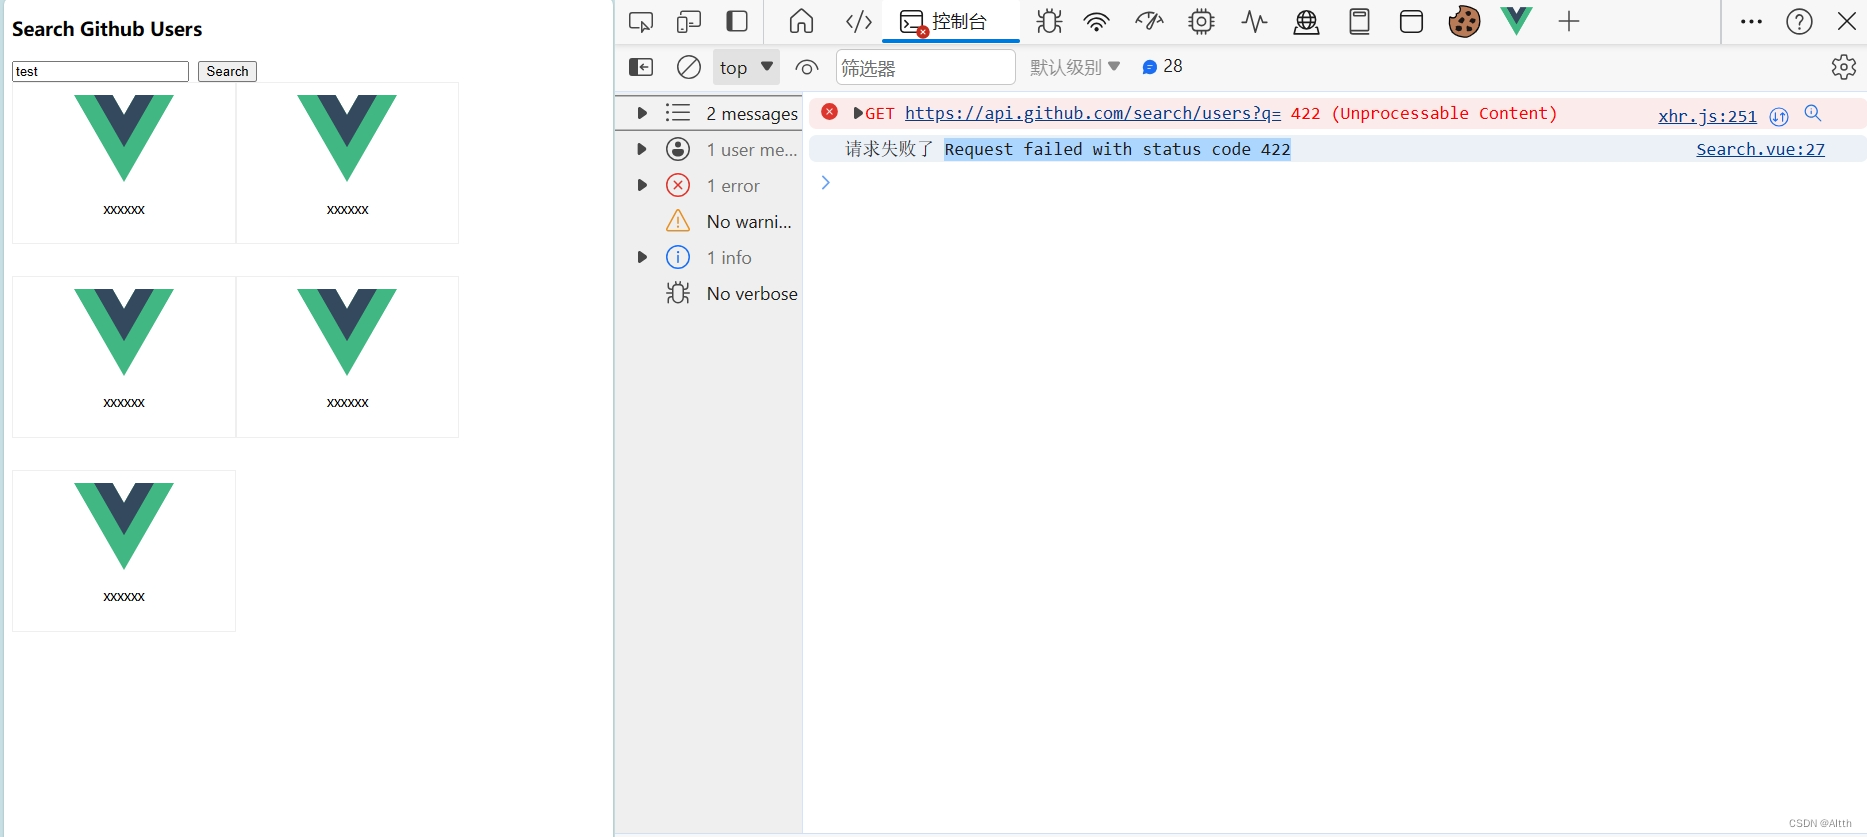This screenshot has width=1867, height=837.
Task: Toggle console sidebar visibility icon
Action: pyautogui.click(x=641, y=67)
